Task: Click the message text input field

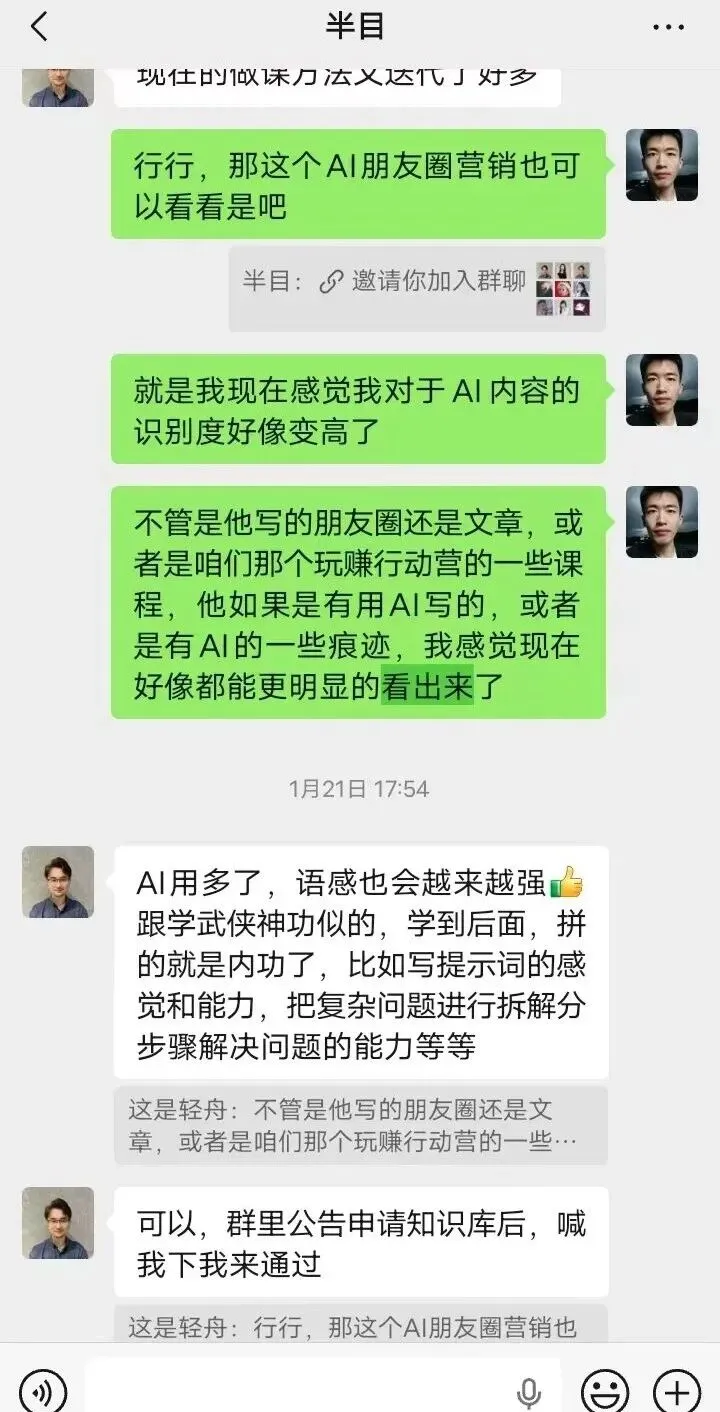Action: click(323, 1388)
